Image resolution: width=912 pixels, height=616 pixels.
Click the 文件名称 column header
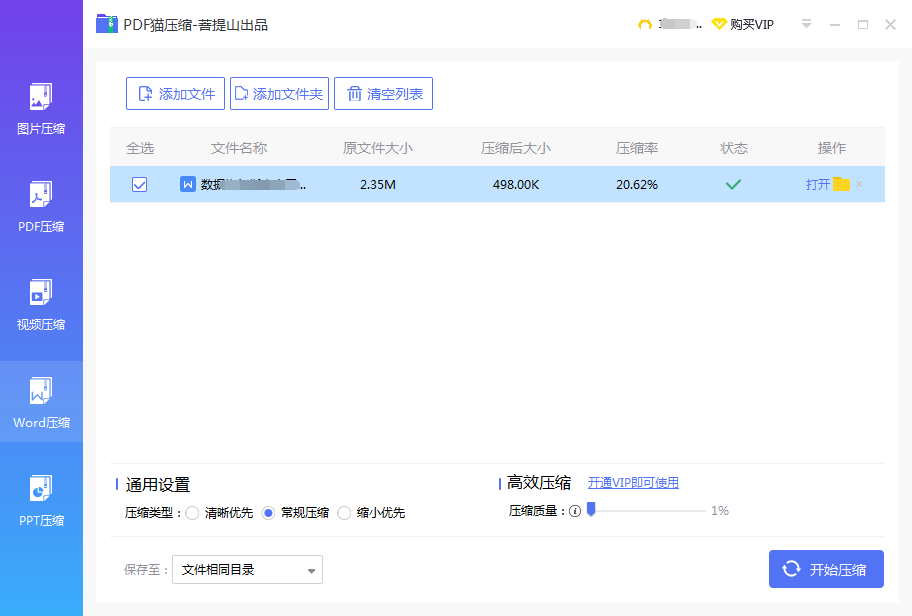pyautogui.click(x=239, y=148)
